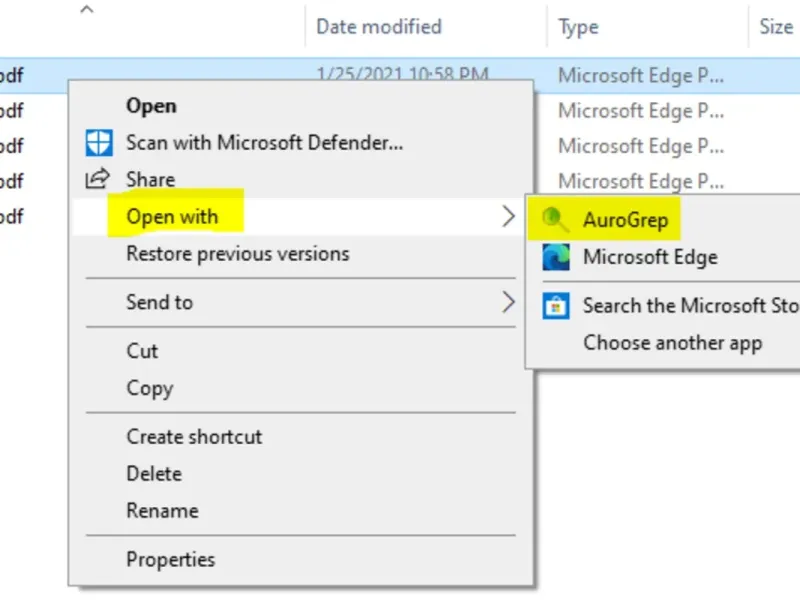Click the AuroGrep magnifier icon

553,219
